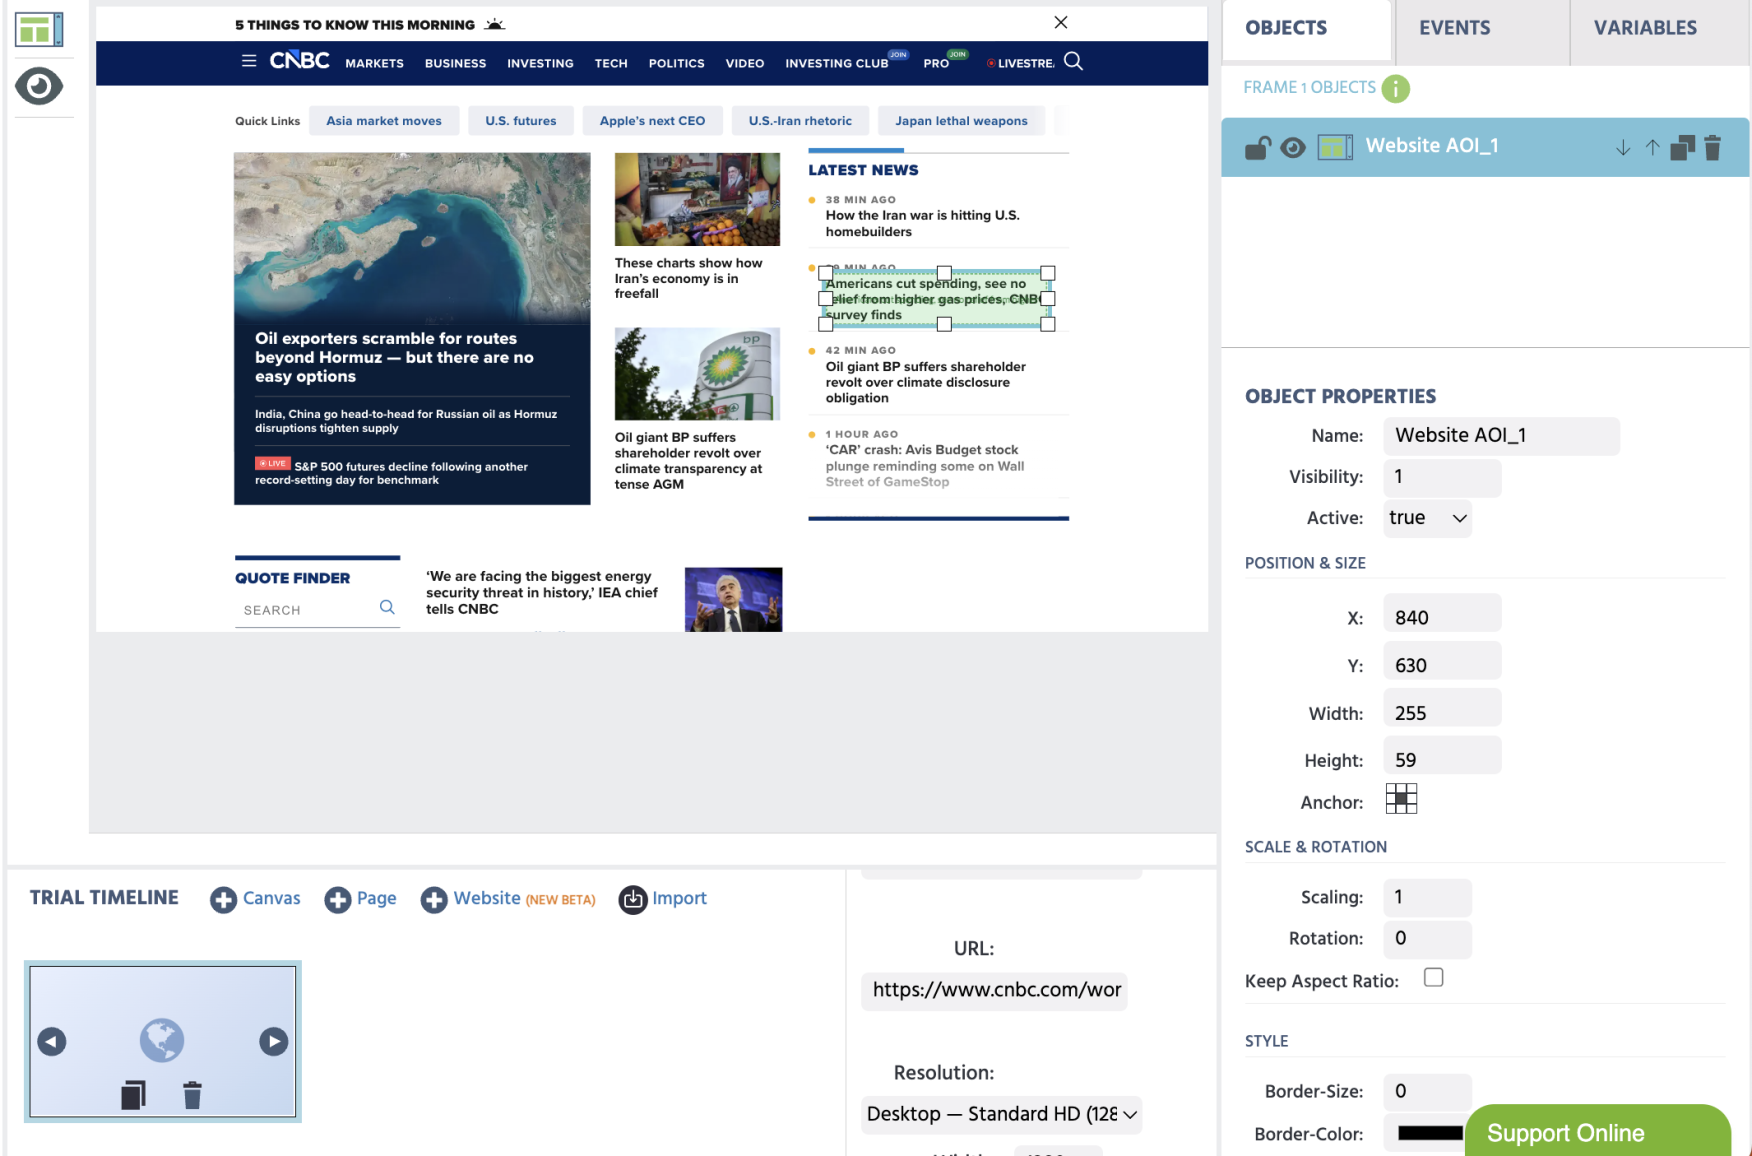Select the website frame globe thumbnail
Viewport: 1752px width, 1156px height.
pos(162,1040)
